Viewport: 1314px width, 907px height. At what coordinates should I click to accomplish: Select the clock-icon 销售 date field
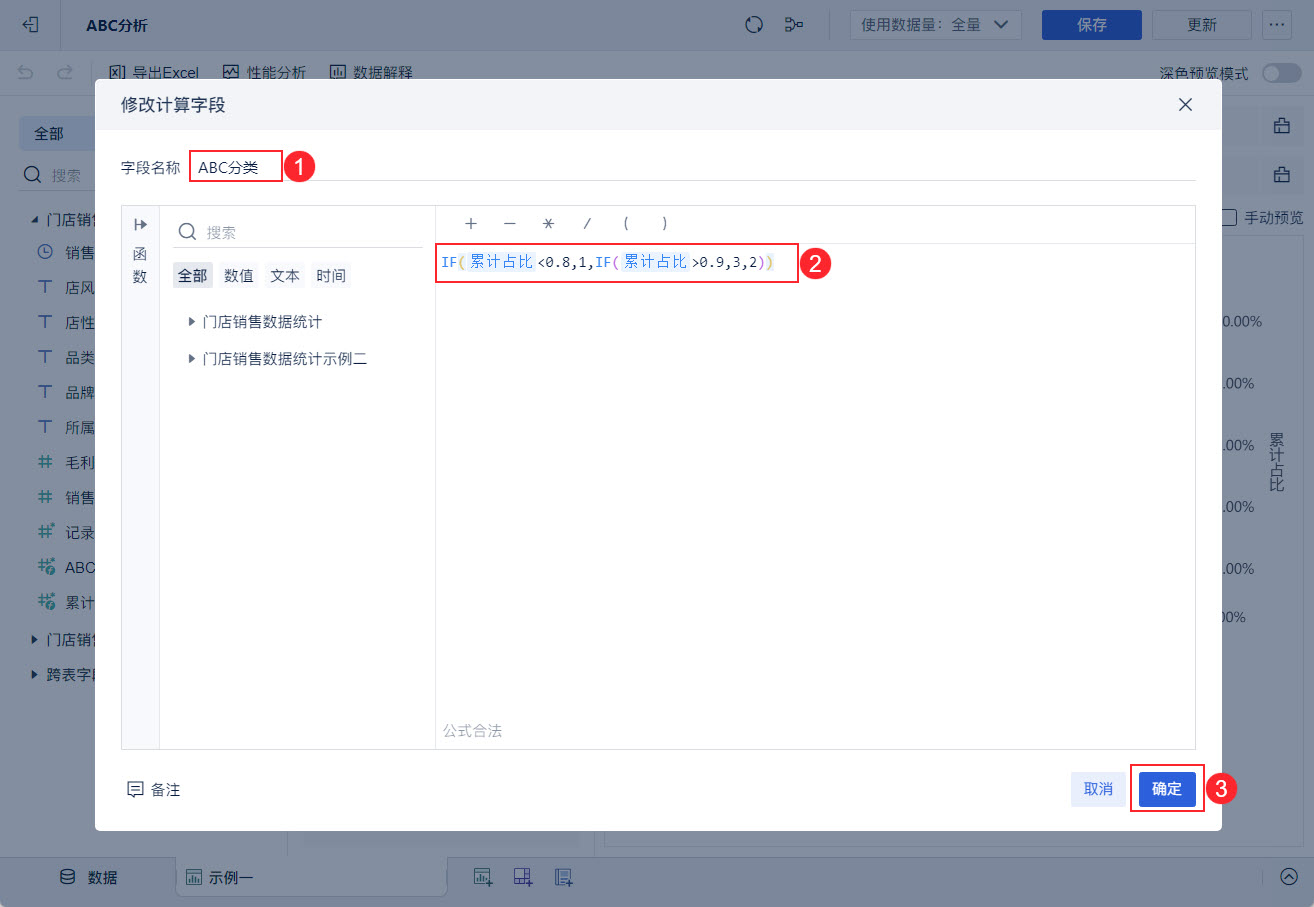tap(65, 252)
